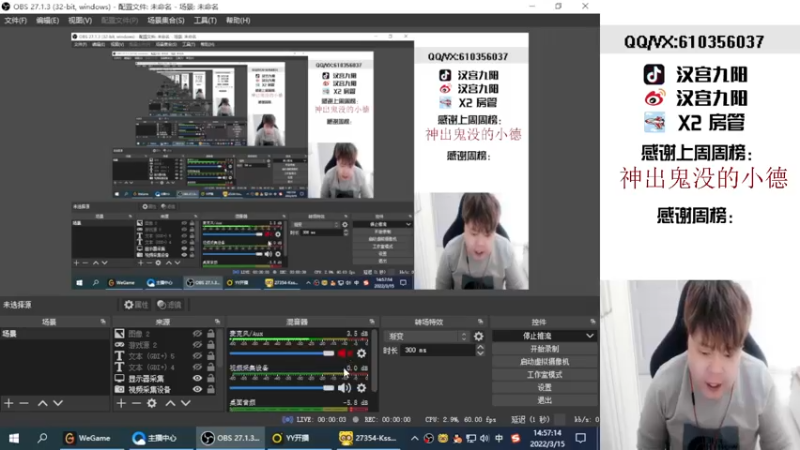Click the mixer panel vertical scrollbar
This screenshot has height=450, width=800.
click(x=376, y=361)
